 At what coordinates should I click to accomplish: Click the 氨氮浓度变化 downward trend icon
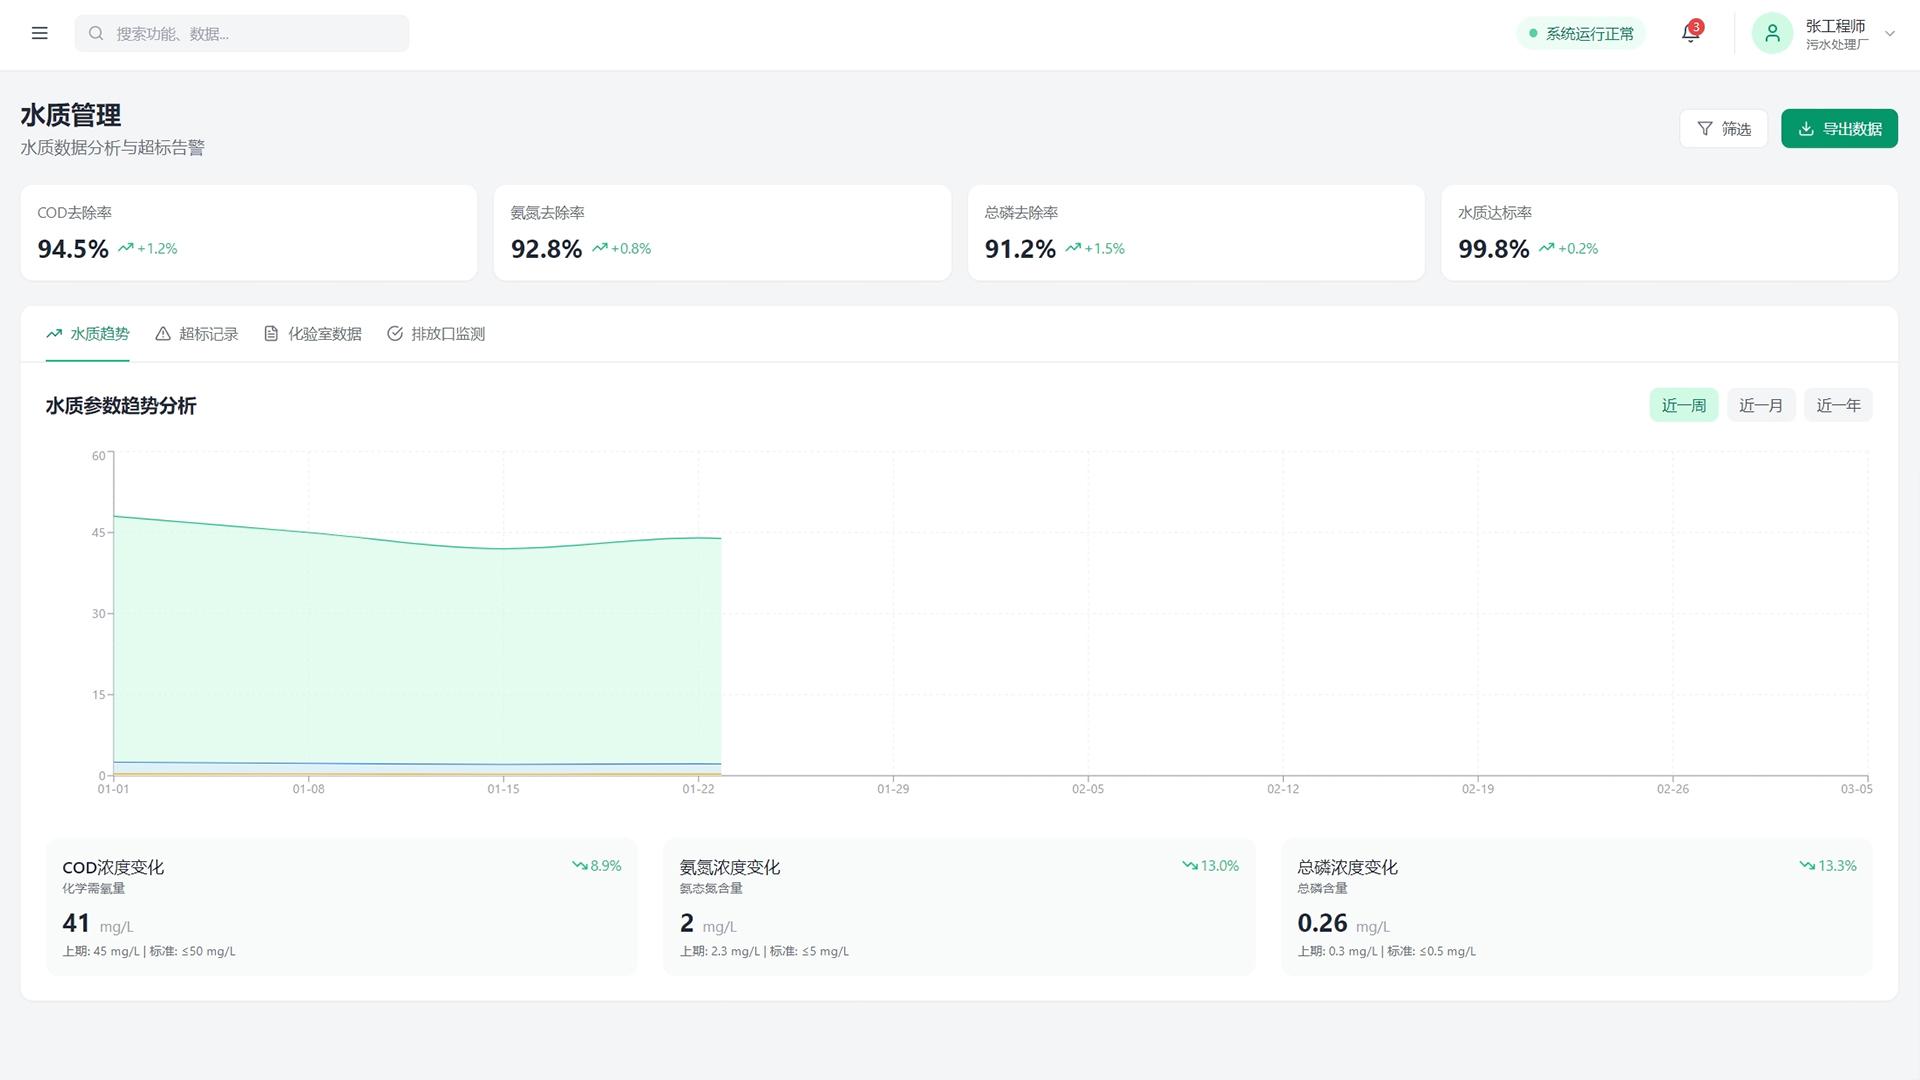coord(1189,866)
